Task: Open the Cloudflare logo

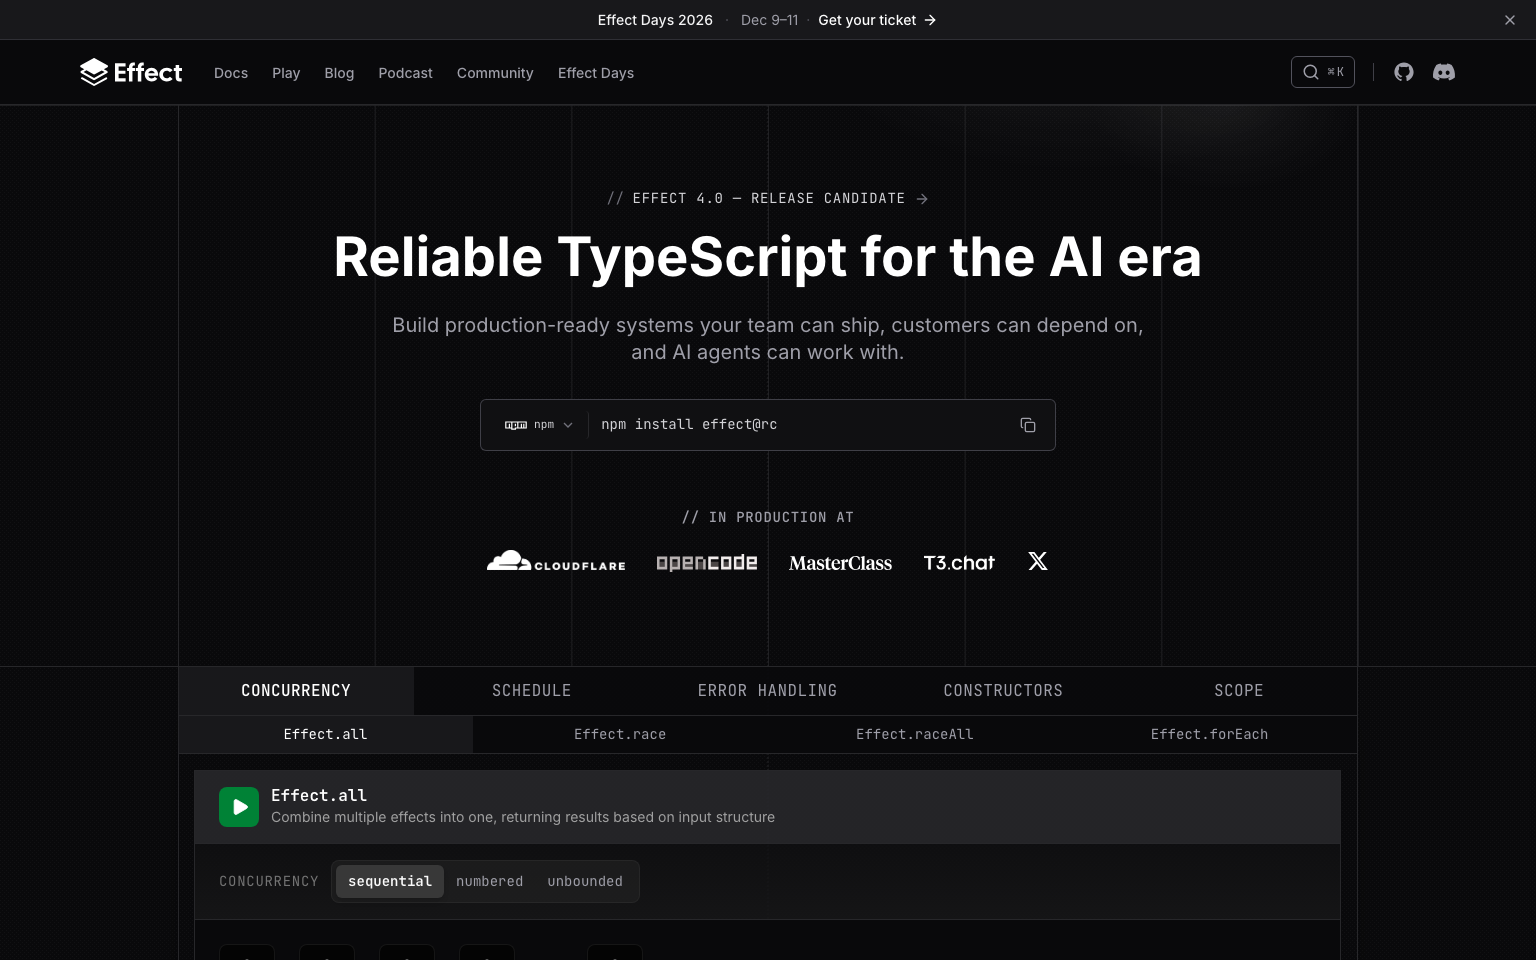Action: [556, 562]
